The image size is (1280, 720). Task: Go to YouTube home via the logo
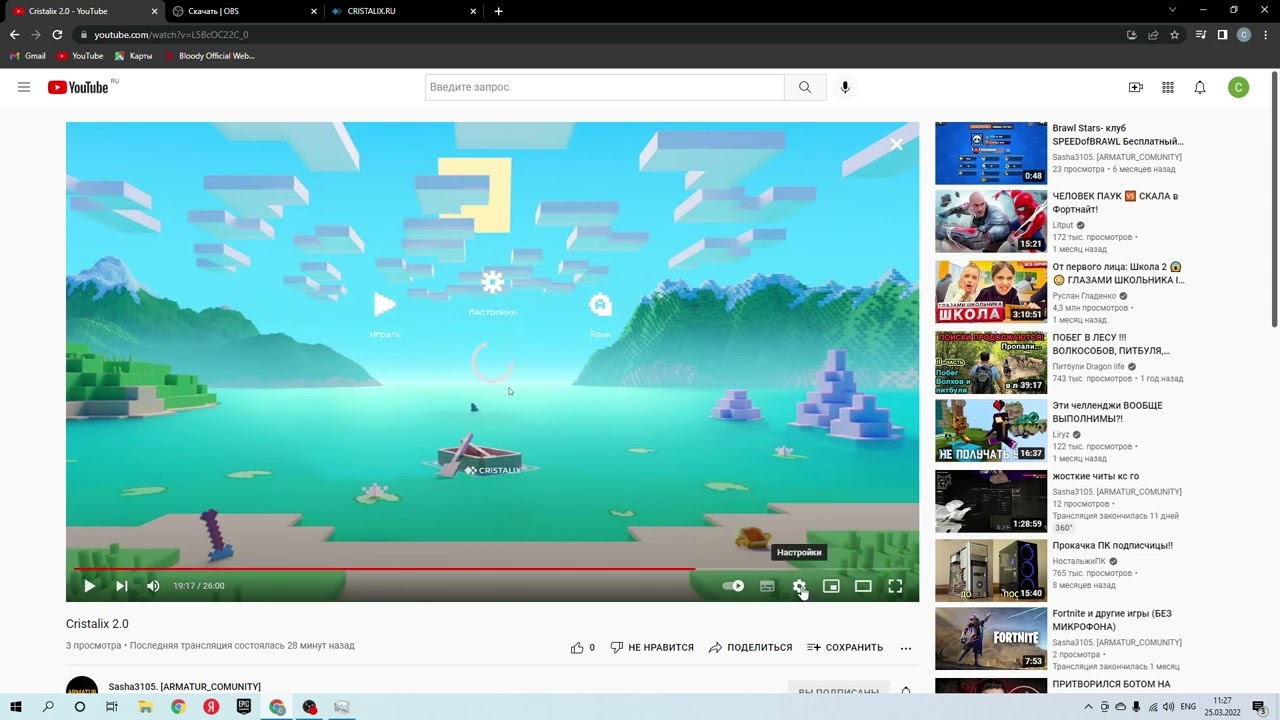78,87
